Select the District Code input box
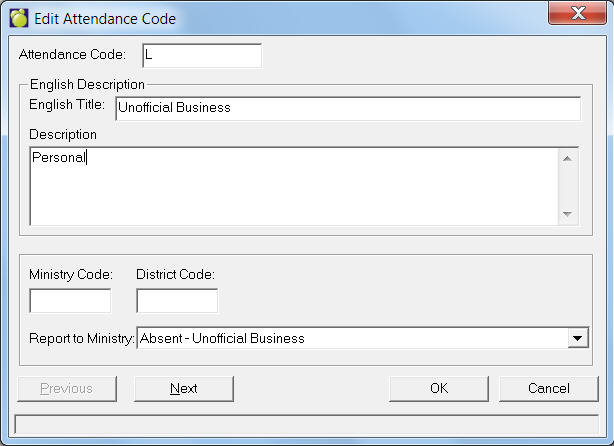This screenshot has width=614, height=446. point(177,300)
